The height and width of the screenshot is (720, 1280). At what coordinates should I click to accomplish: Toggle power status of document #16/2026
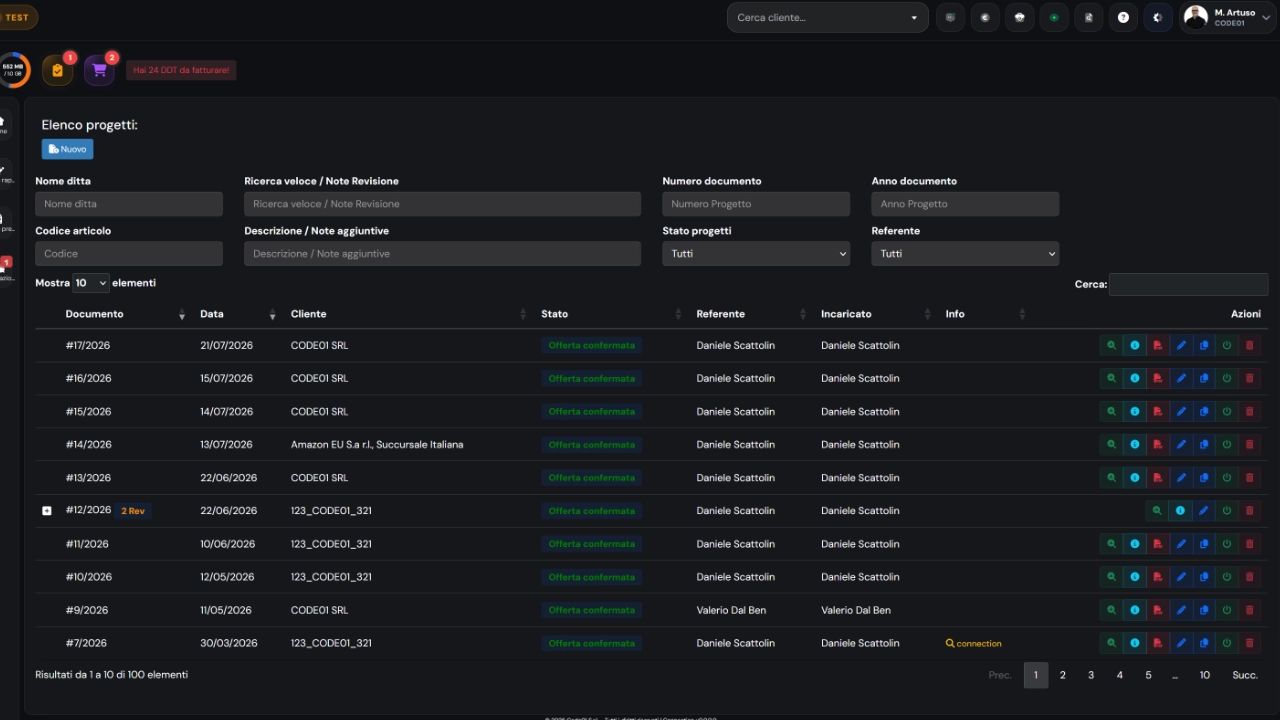[x=1227, y=378]
